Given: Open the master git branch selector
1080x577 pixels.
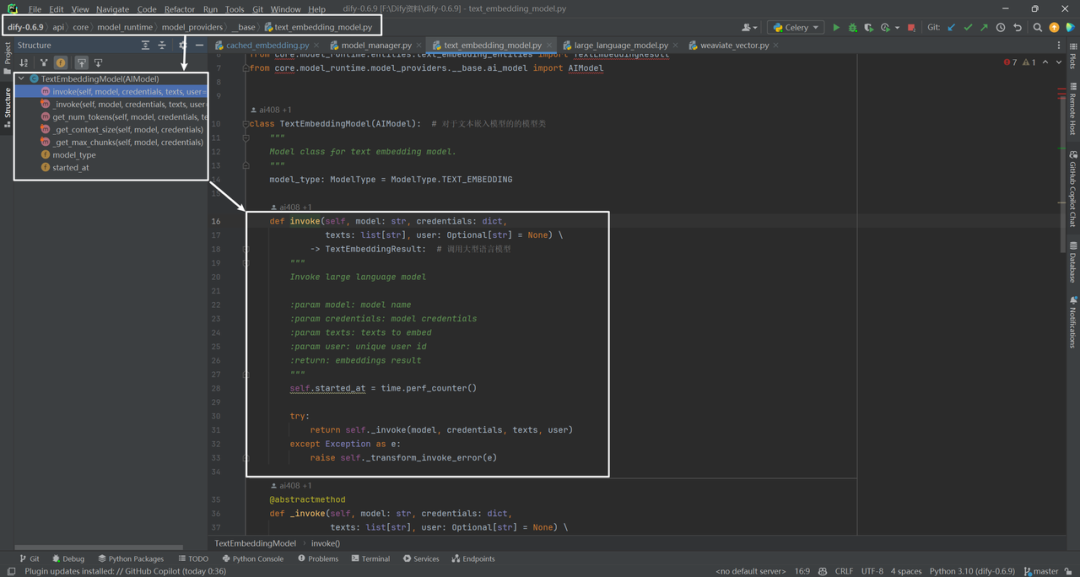Looking at the screenshot, I should (x=1041, y=571).
